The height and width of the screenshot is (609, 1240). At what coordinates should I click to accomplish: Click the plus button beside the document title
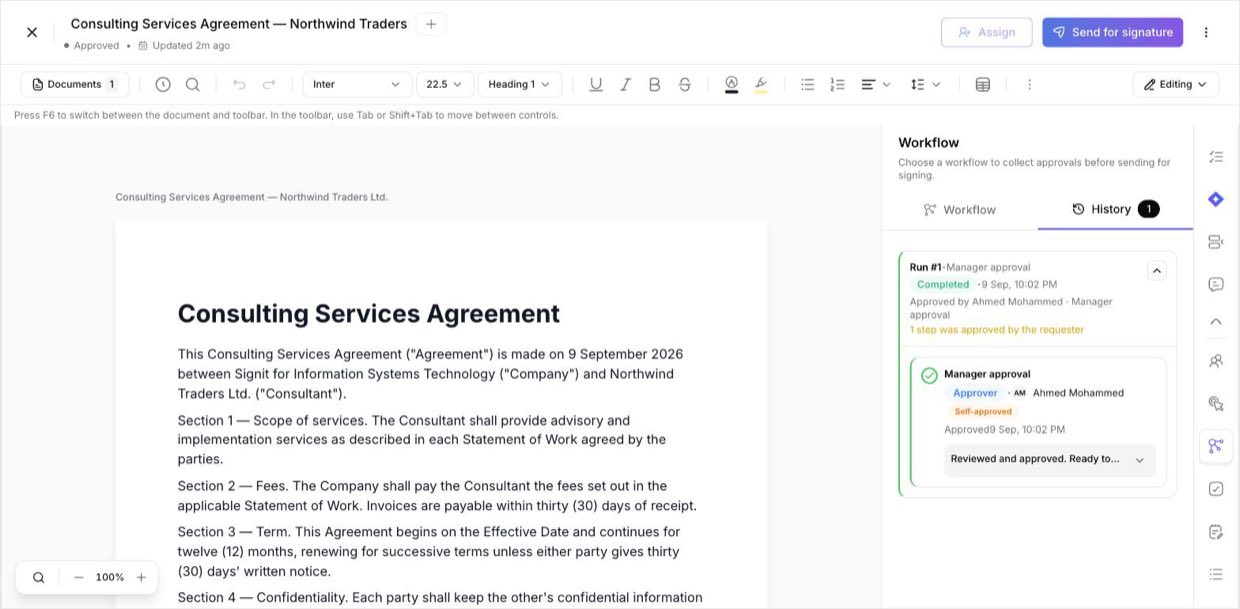pyautogui.click(x=431, y=24)
